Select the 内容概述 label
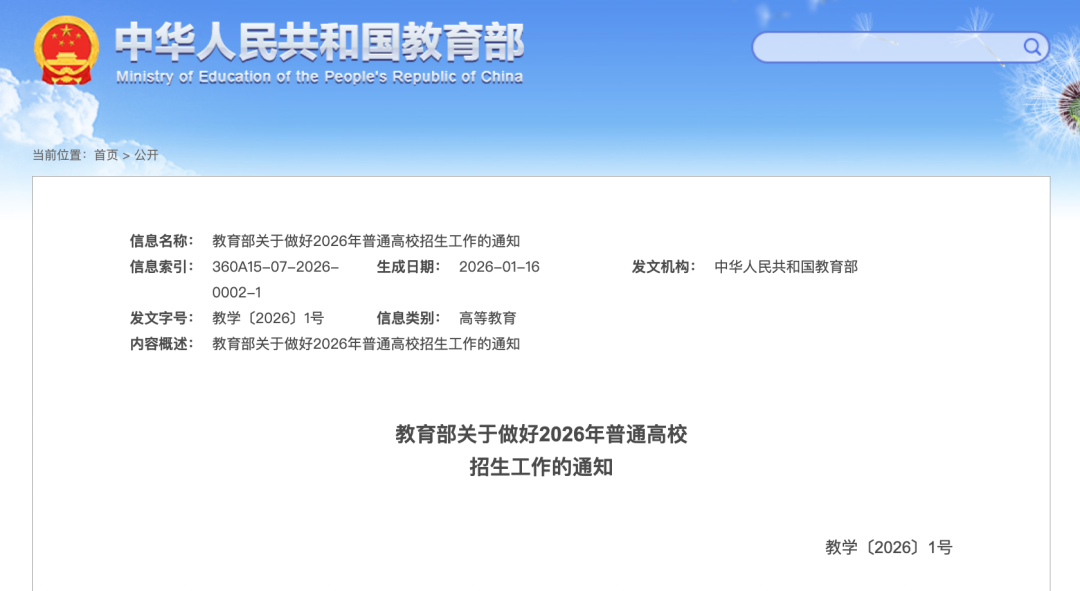This screenshot has width=1080, height=591. click(162, 344)
